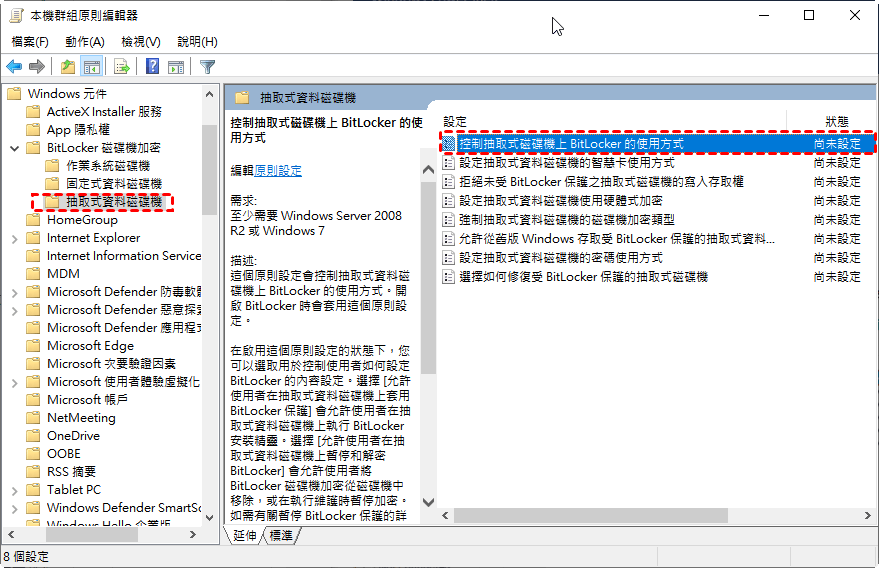The image size is (879, 568).
Task: Click the 8 個設定 status bar text
Action: point(26,557)
